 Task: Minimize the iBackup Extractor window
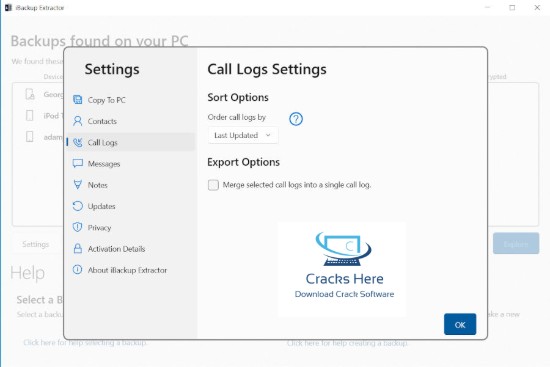pos(487,7)
